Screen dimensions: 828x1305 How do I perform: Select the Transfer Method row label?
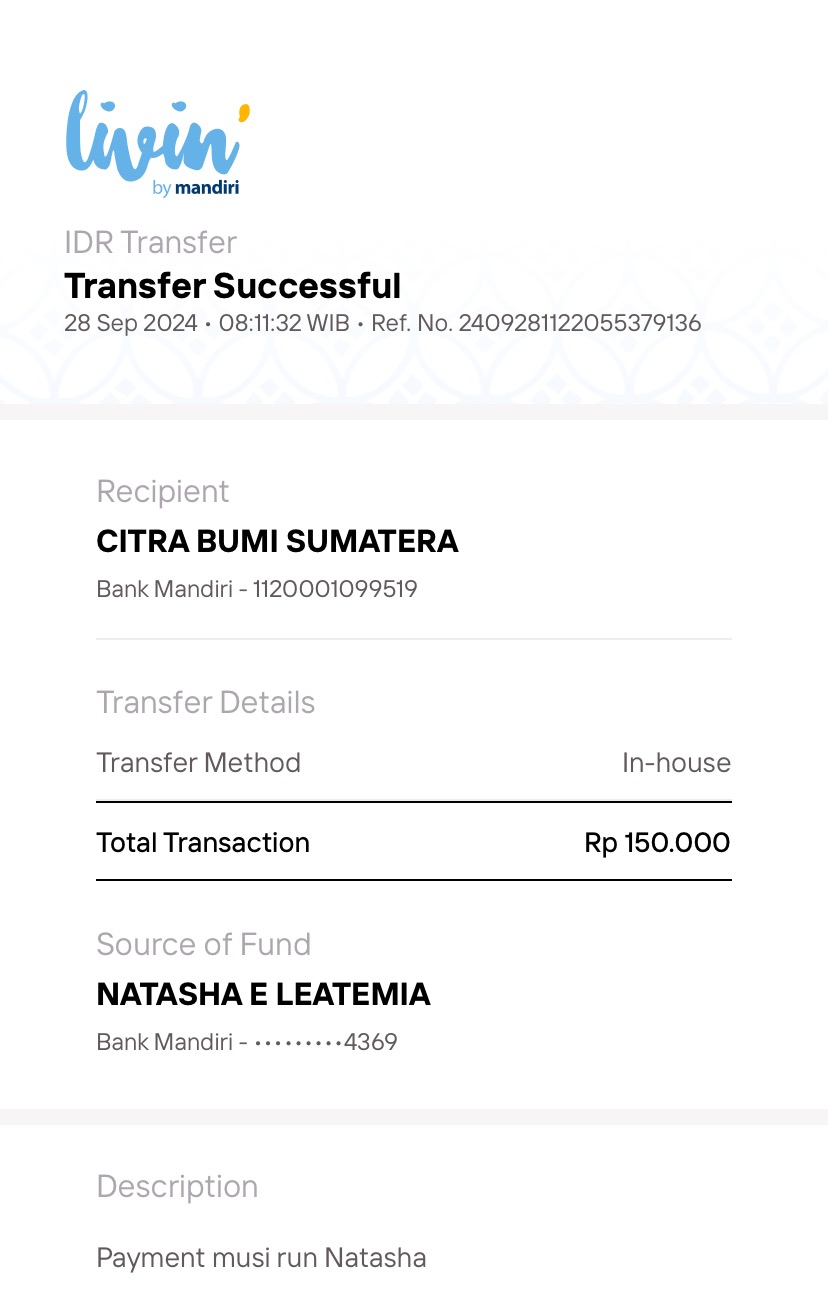pos(198,763)
